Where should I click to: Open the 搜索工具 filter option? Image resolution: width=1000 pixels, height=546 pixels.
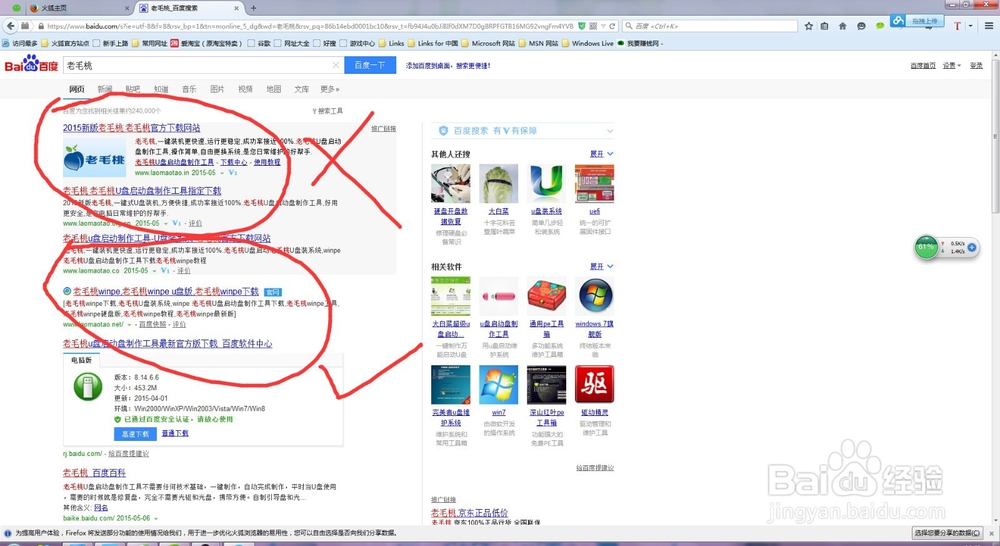click(x=328, y=111)
